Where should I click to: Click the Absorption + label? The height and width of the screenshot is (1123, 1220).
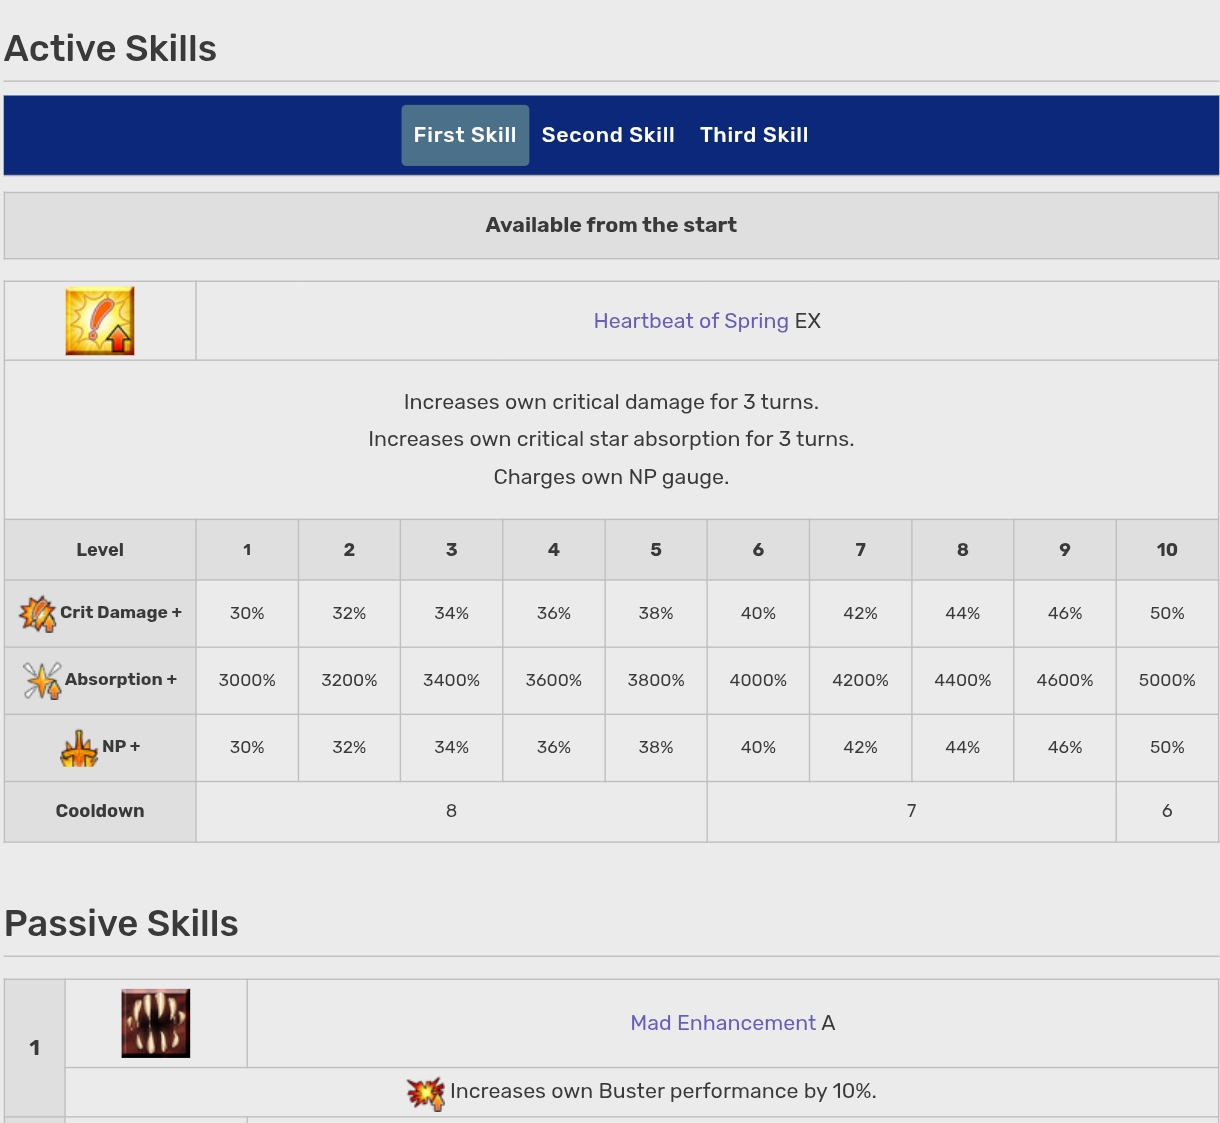(121, 679)
